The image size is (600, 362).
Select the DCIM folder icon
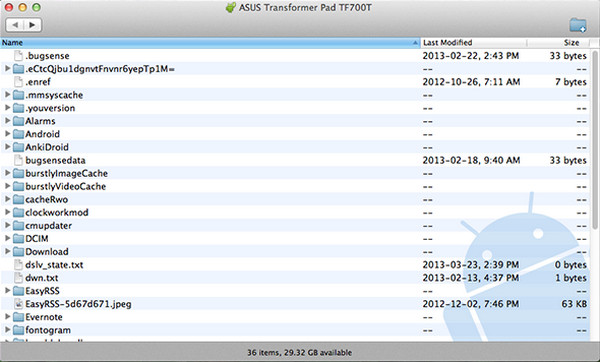click(x=18, y=239)
